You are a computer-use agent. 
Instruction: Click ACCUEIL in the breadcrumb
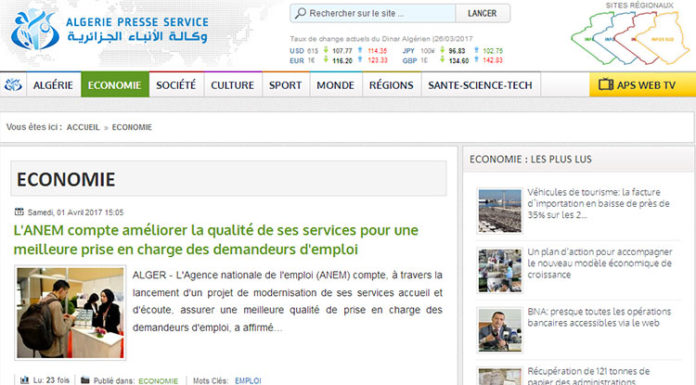[83, 127]
